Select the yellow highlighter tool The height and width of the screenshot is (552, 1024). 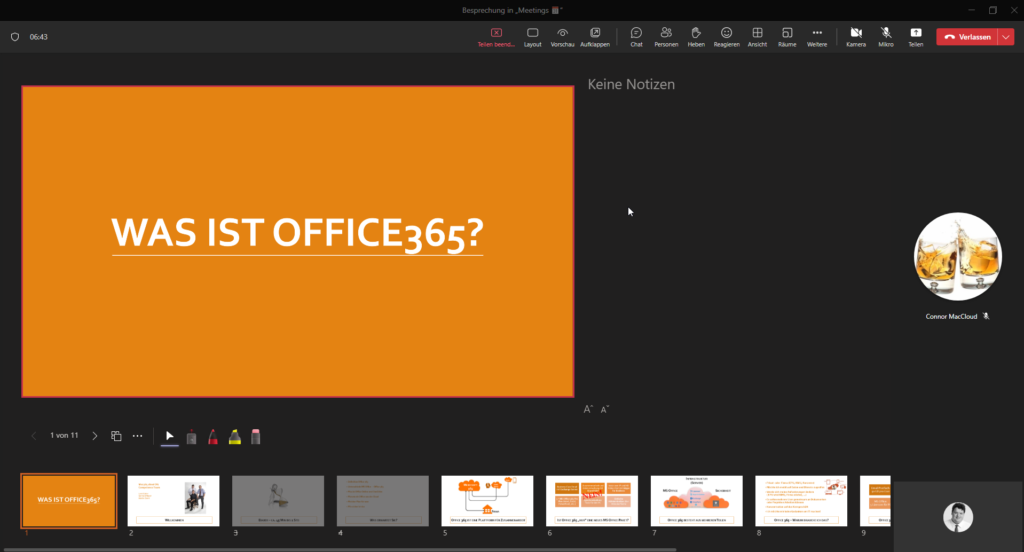pos(234,437)
